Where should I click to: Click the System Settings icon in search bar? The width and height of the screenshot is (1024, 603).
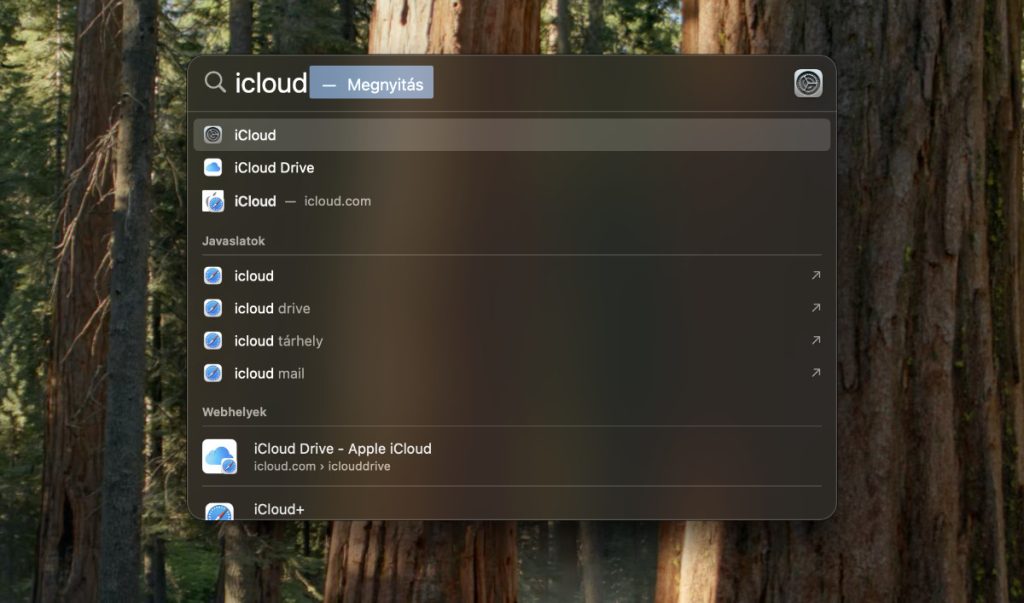(x=808, y=83)
